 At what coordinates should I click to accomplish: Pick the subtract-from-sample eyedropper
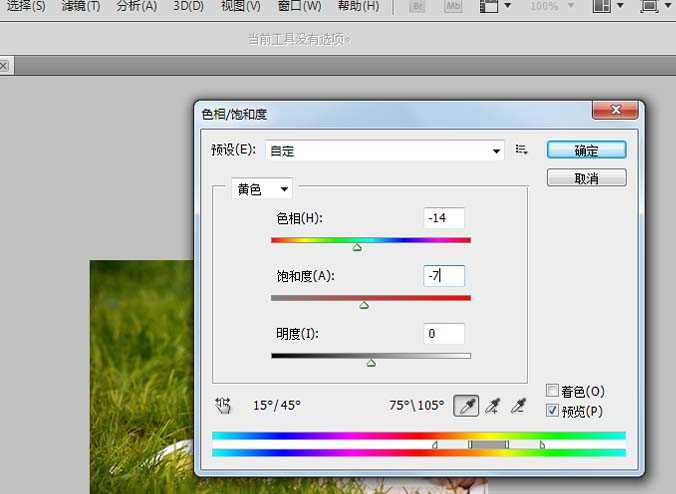tap(518, 405)
